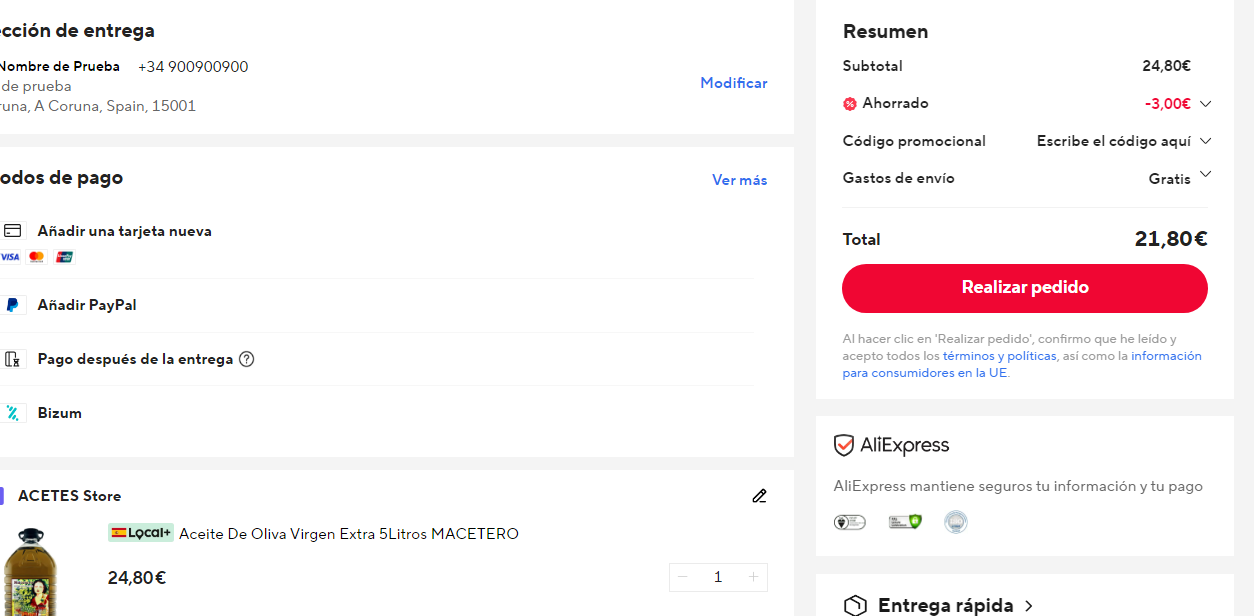Expand the Ahorrado savings details chevron

coord(1205,103)
